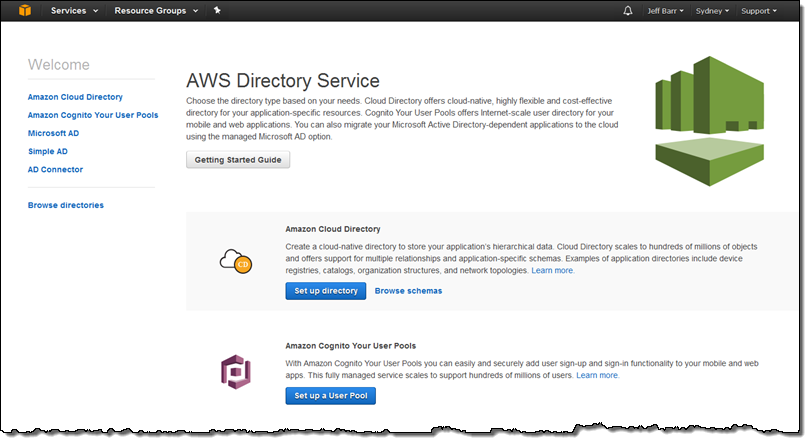Image resolution: width=810 pixels, height=443 pixels.
Task: Open the Browse schemas link
Action: [408, 291]
